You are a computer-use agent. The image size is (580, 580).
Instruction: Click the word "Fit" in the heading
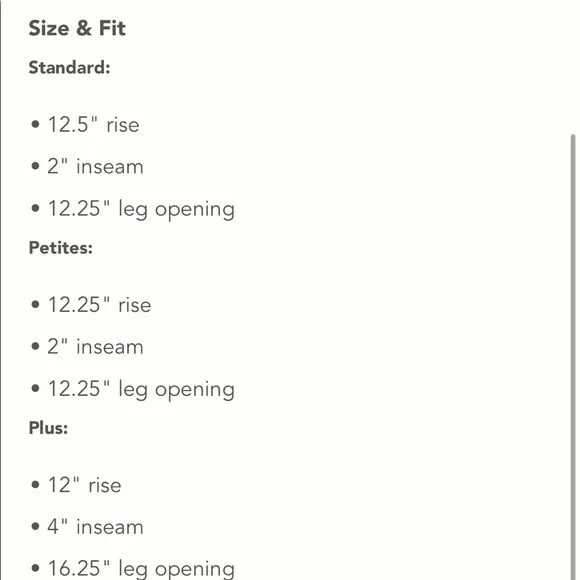[112, 28]
